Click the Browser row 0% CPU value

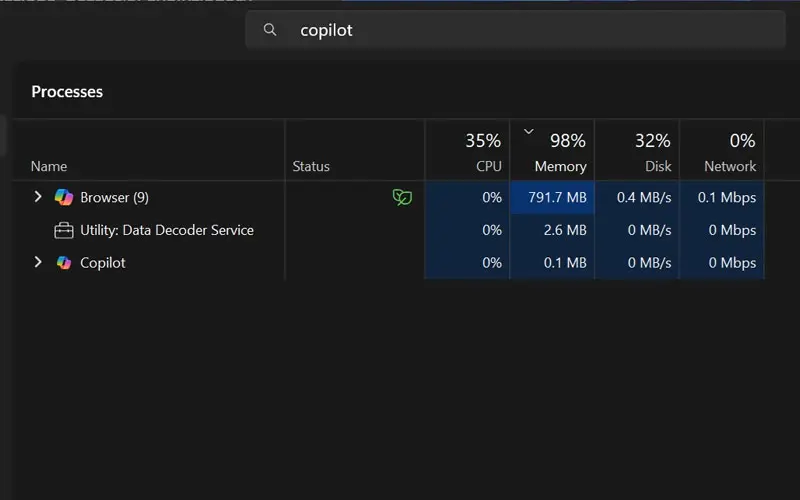point(492,197)
